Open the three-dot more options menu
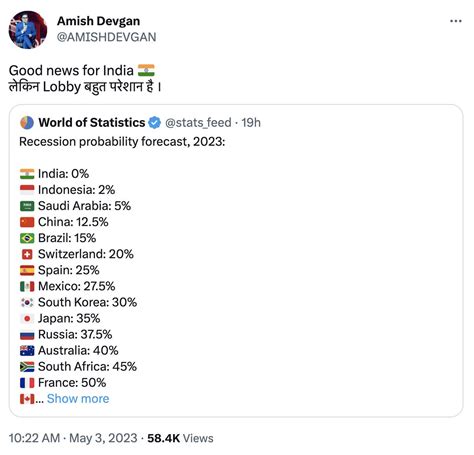The image size is (474, 455). (455, 21)
